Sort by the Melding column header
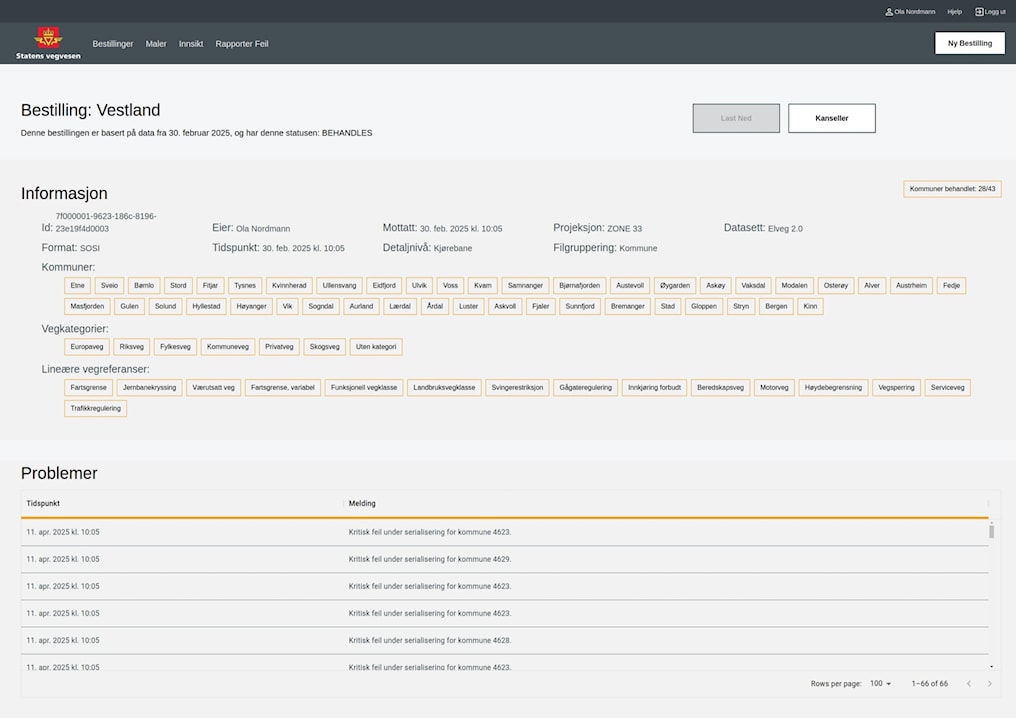1016x718 pixels. (362, 504)
